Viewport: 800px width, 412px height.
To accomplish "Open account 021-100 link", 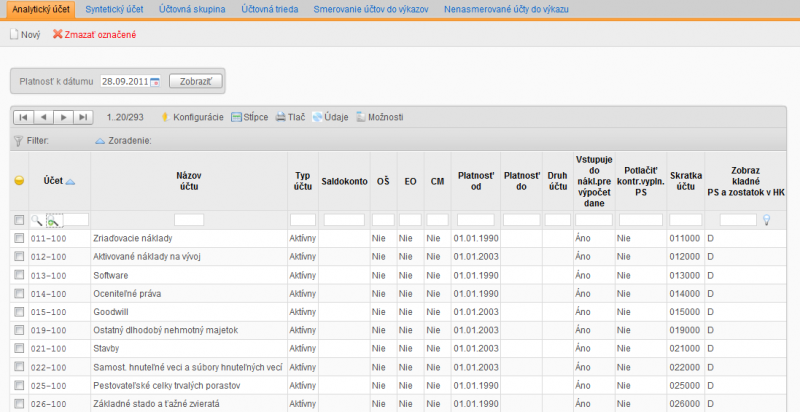I will (48, 349).
